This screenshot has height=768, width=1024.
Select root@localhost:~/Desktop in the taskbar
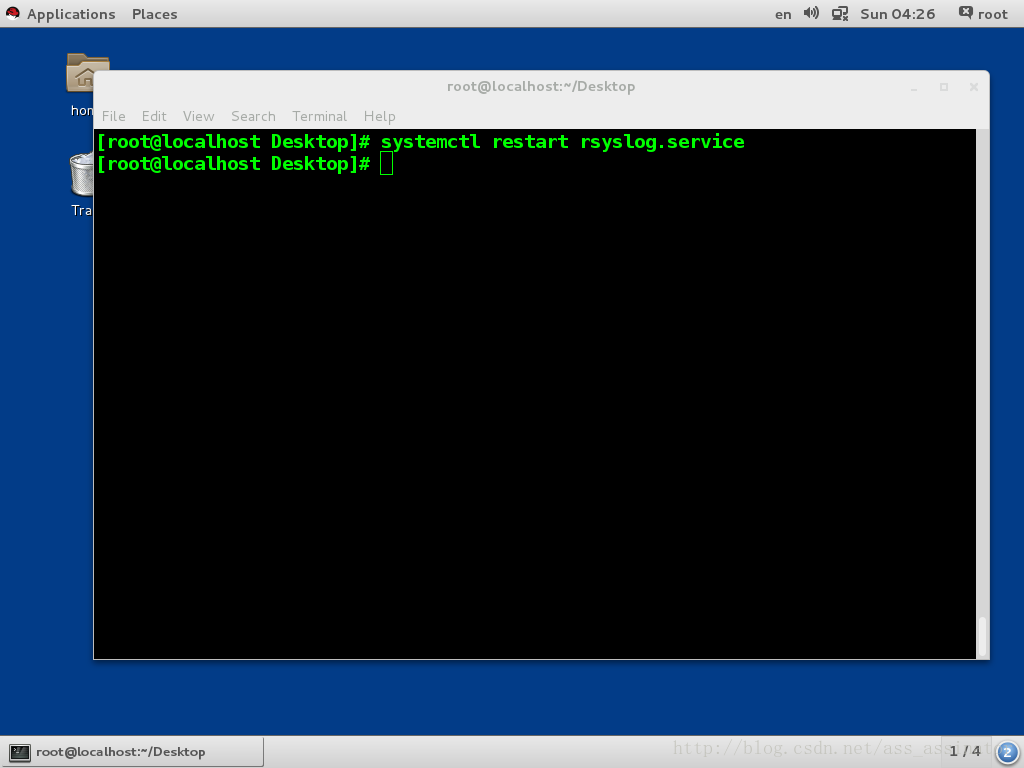click(x=133, y=752)
